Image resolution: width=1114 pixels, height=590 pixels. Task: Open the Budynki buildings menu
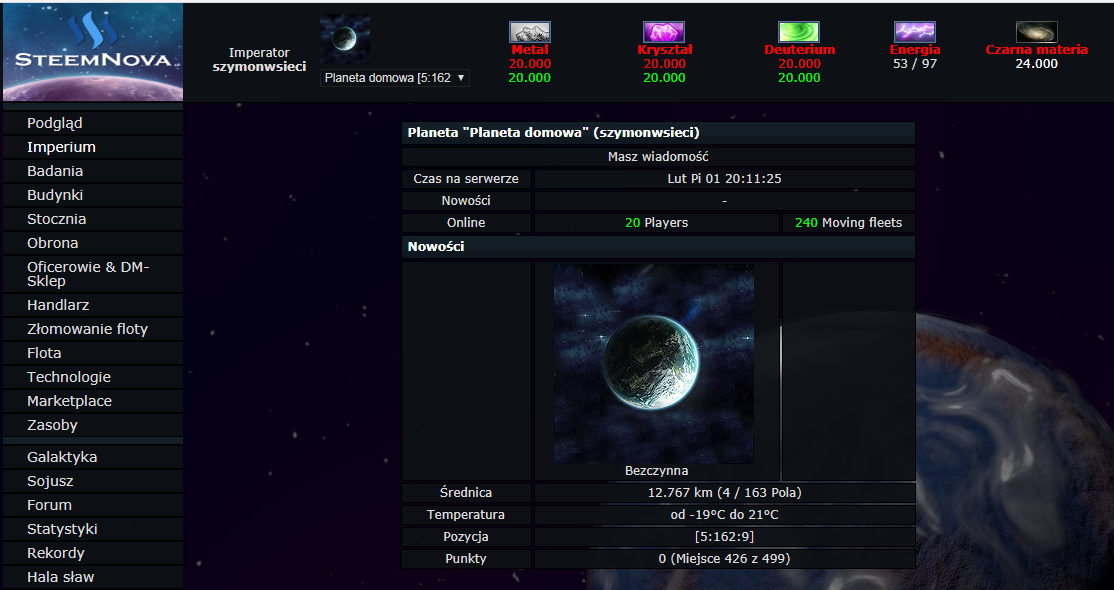point(55,195)
